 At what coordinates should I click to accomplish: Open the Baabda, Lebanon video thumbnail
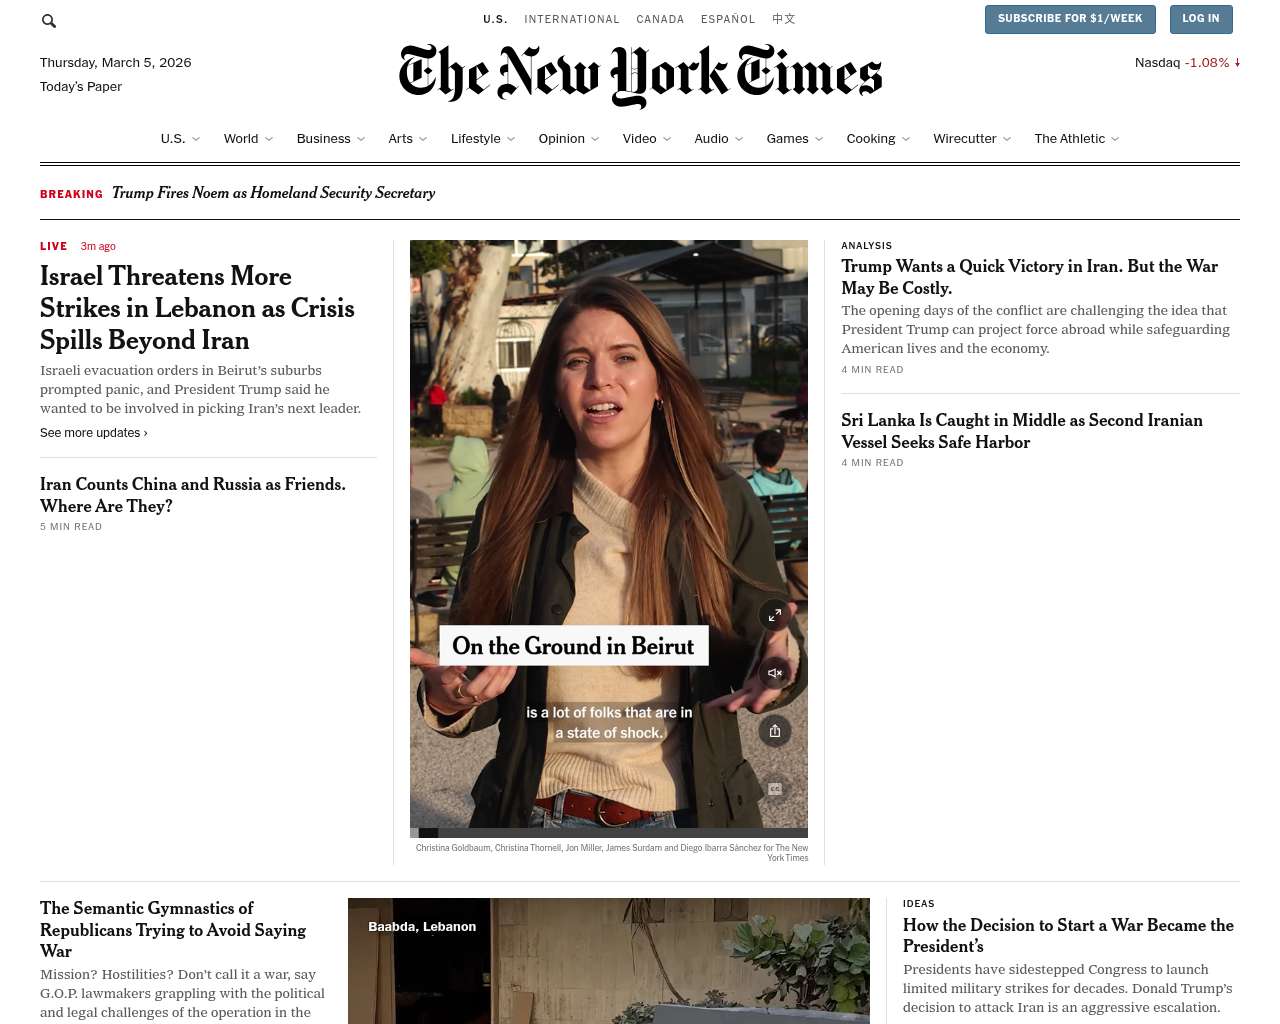click(x=609, y=961)
